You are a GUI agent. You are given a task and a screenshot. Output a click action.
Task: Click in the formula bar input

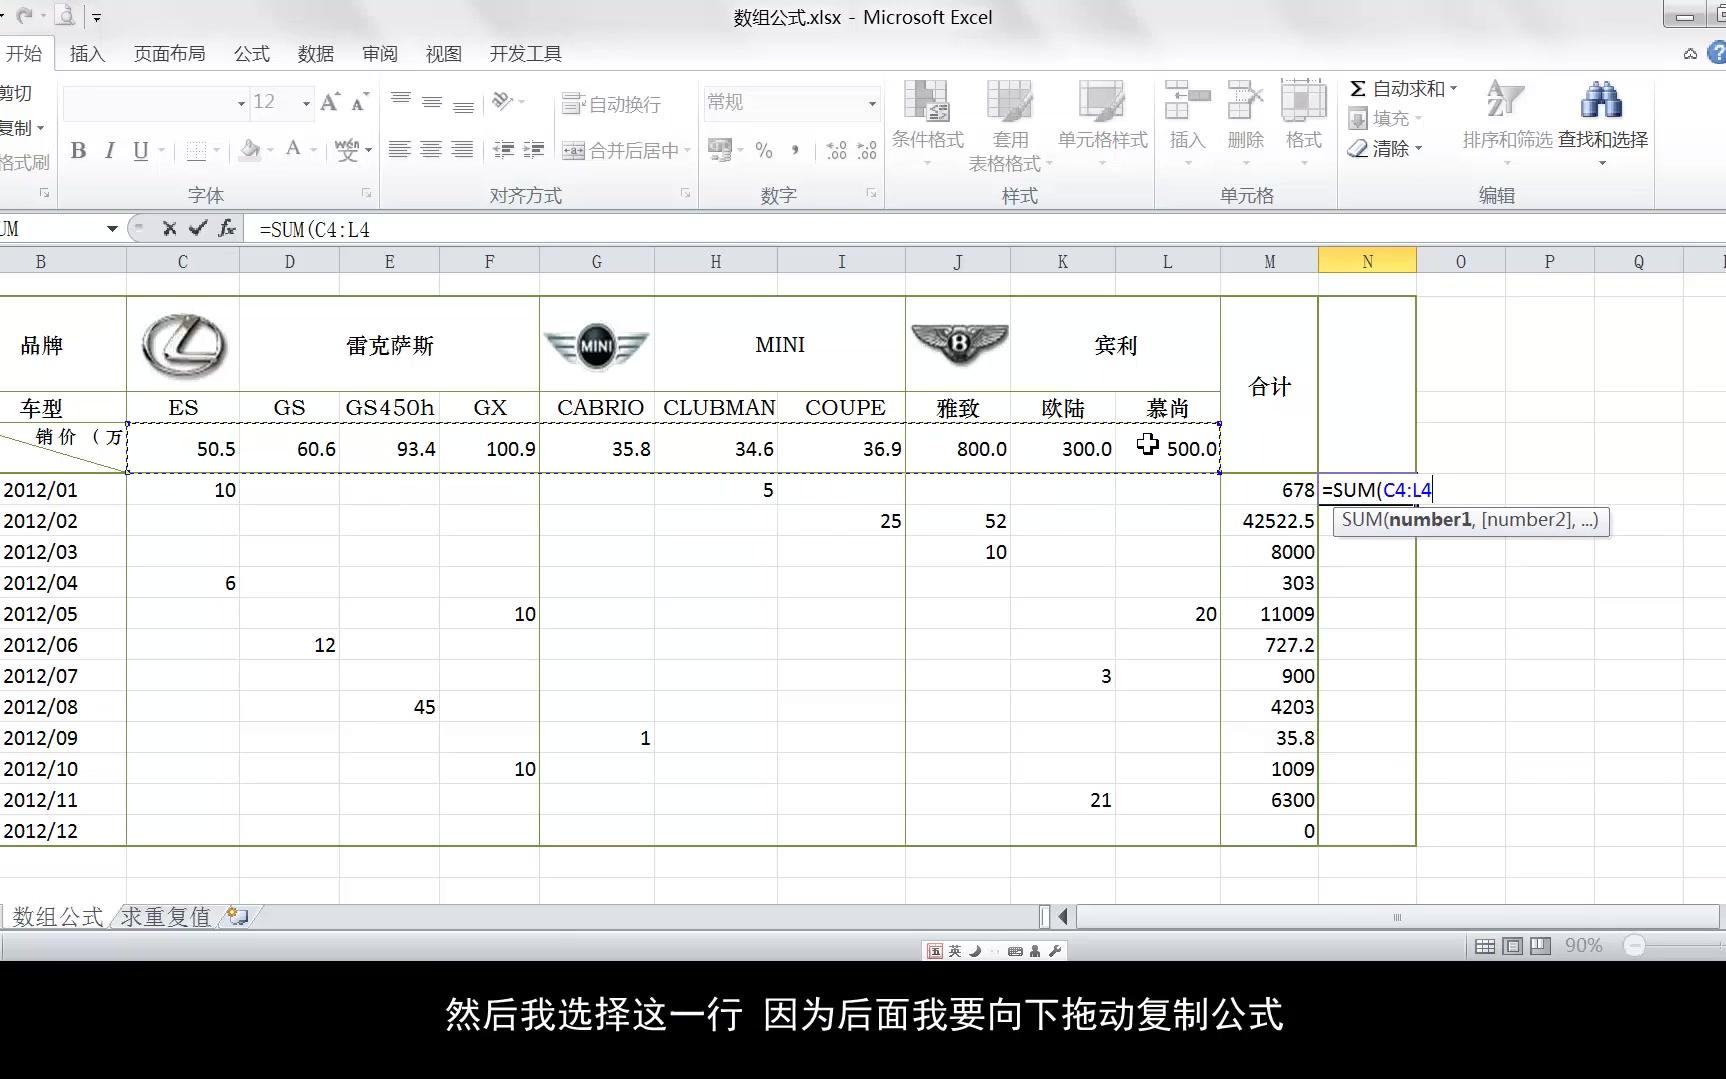tap(985, 229)
